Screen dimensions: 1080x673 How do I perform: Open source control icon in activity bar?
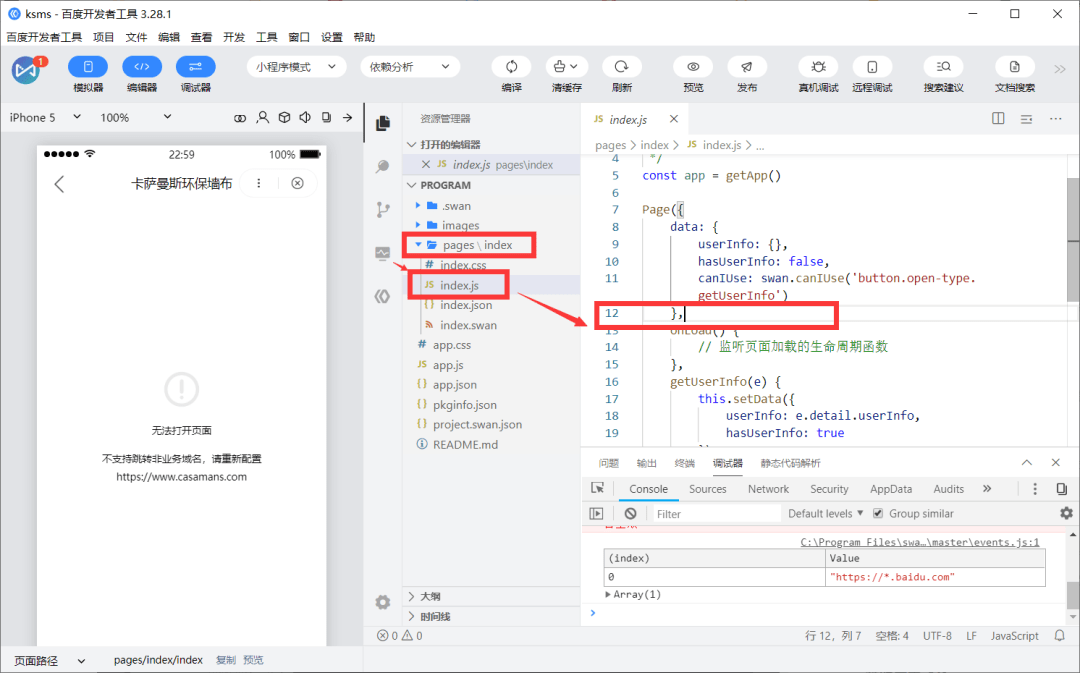point(383,210)
